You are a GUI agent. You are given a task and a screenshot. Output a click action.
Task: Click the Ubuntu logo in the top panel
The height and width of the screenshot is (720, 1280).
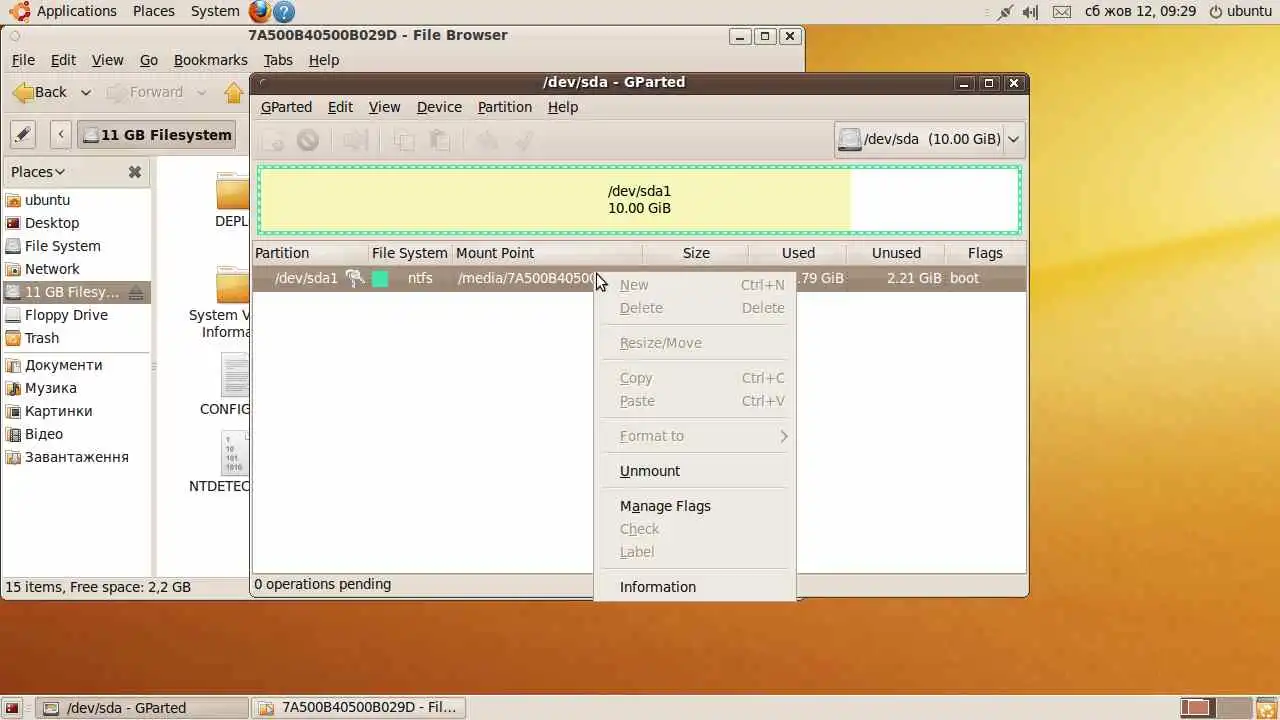19,11
